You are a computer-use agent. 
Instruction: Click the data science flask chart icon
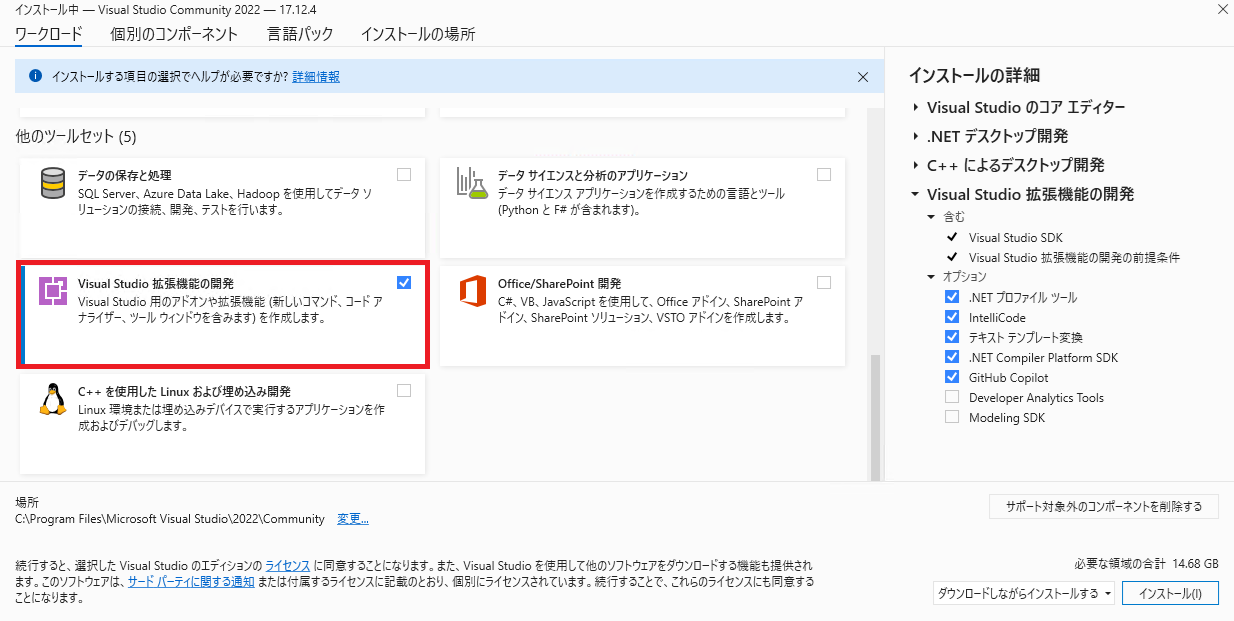tap(471, 183)
